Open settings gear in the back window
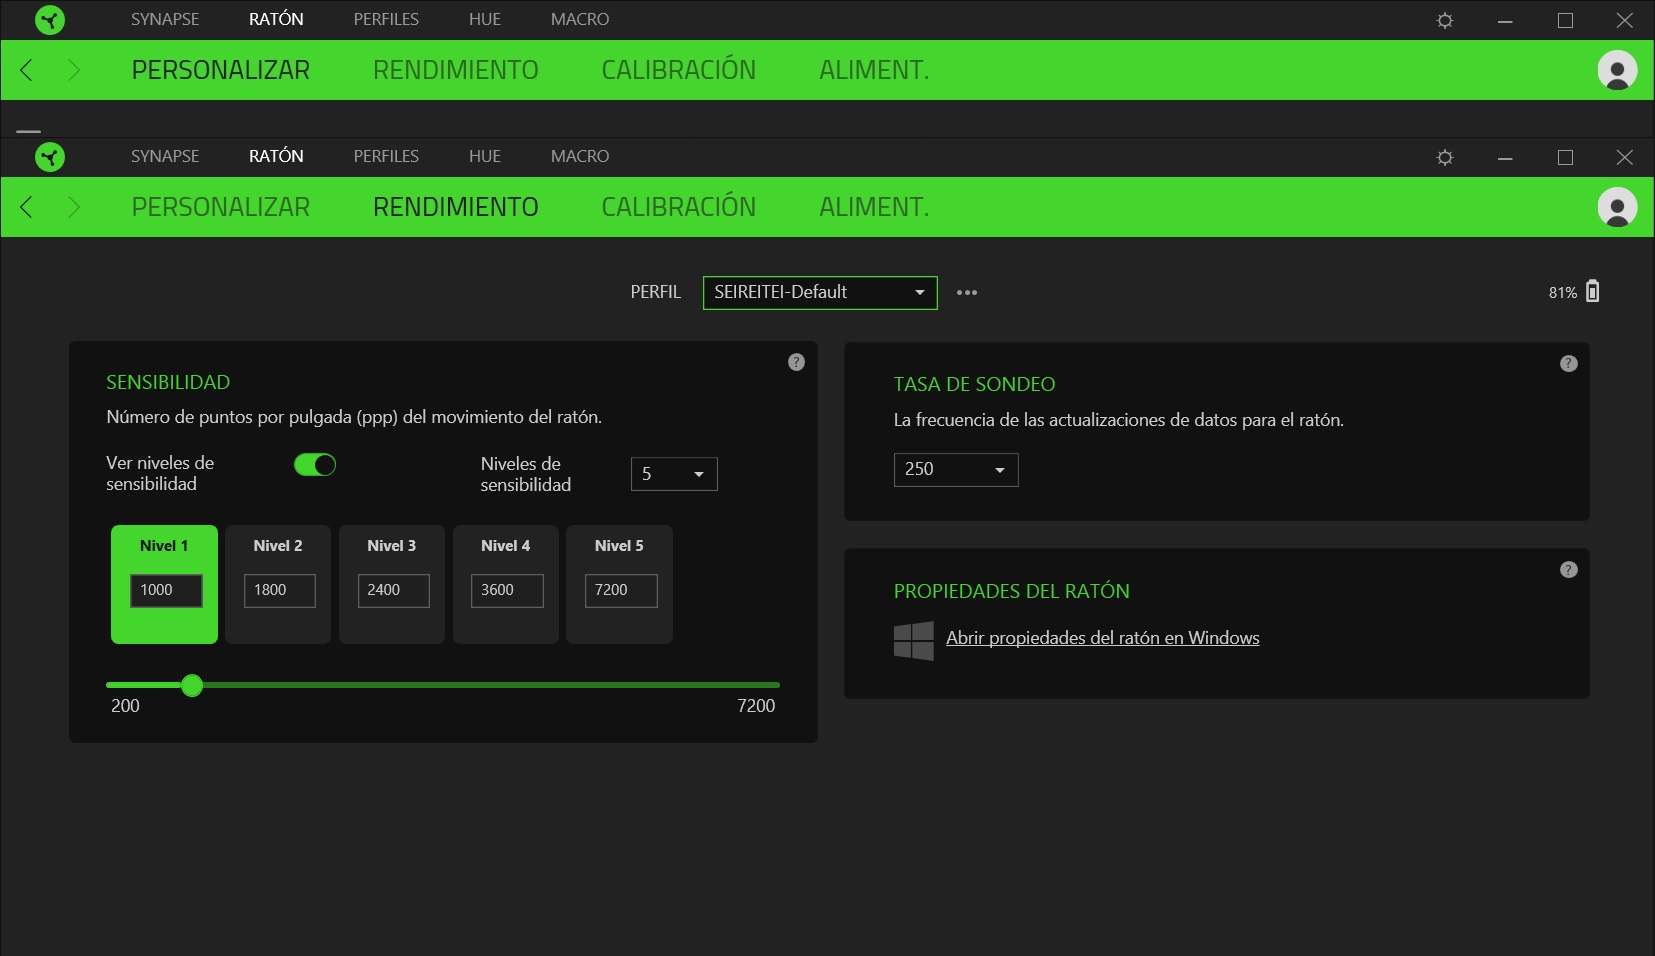This screenshot has width=1655, height=956. point(1445,20)
